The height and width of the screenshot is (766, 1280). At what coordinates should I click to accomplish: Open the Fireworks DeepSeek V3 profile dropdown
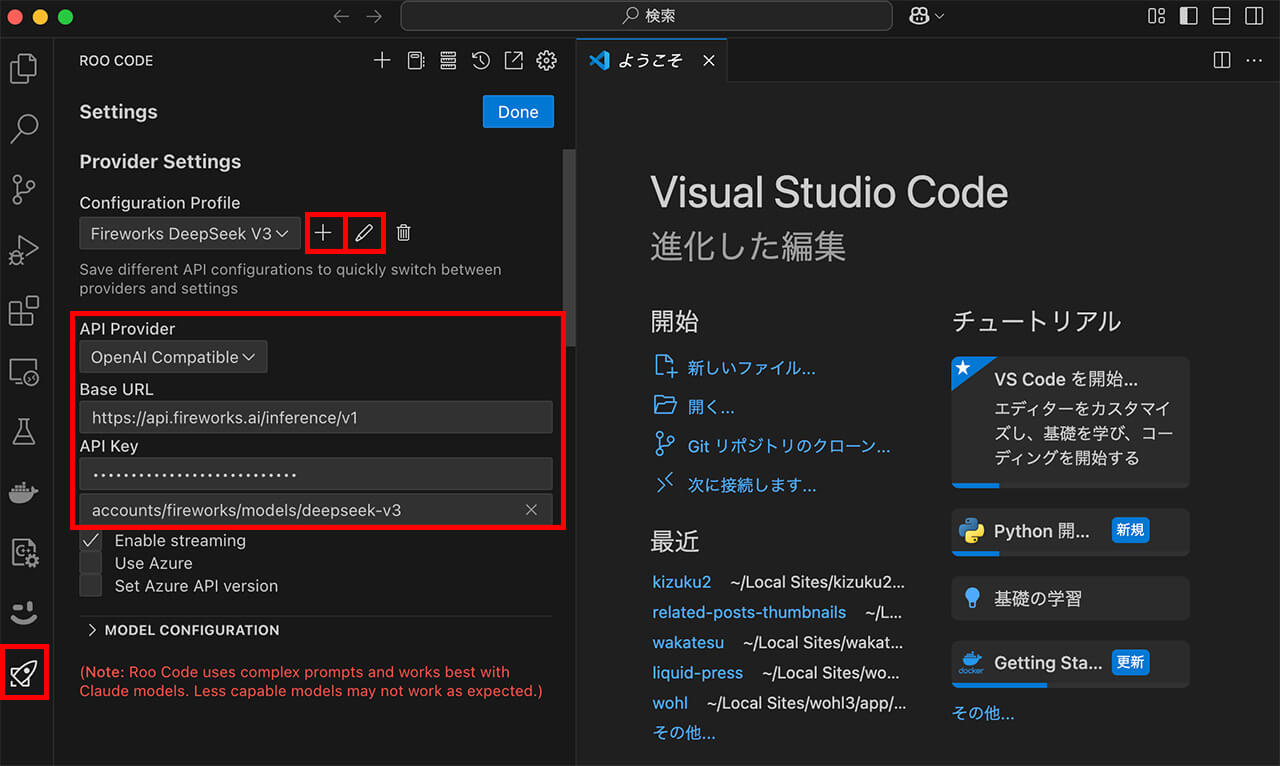click(189, 233)
